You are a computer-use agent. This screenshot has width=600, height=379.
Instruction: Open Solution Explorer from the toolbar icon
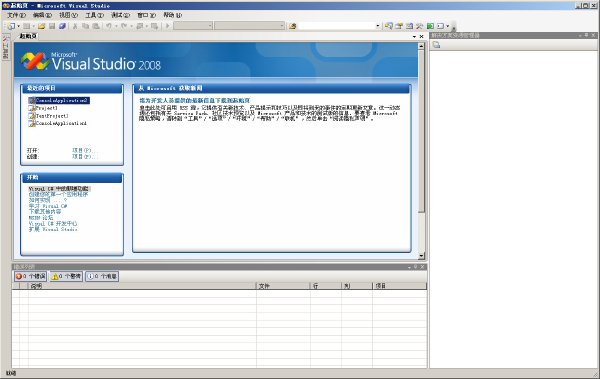tap(388, 26)
